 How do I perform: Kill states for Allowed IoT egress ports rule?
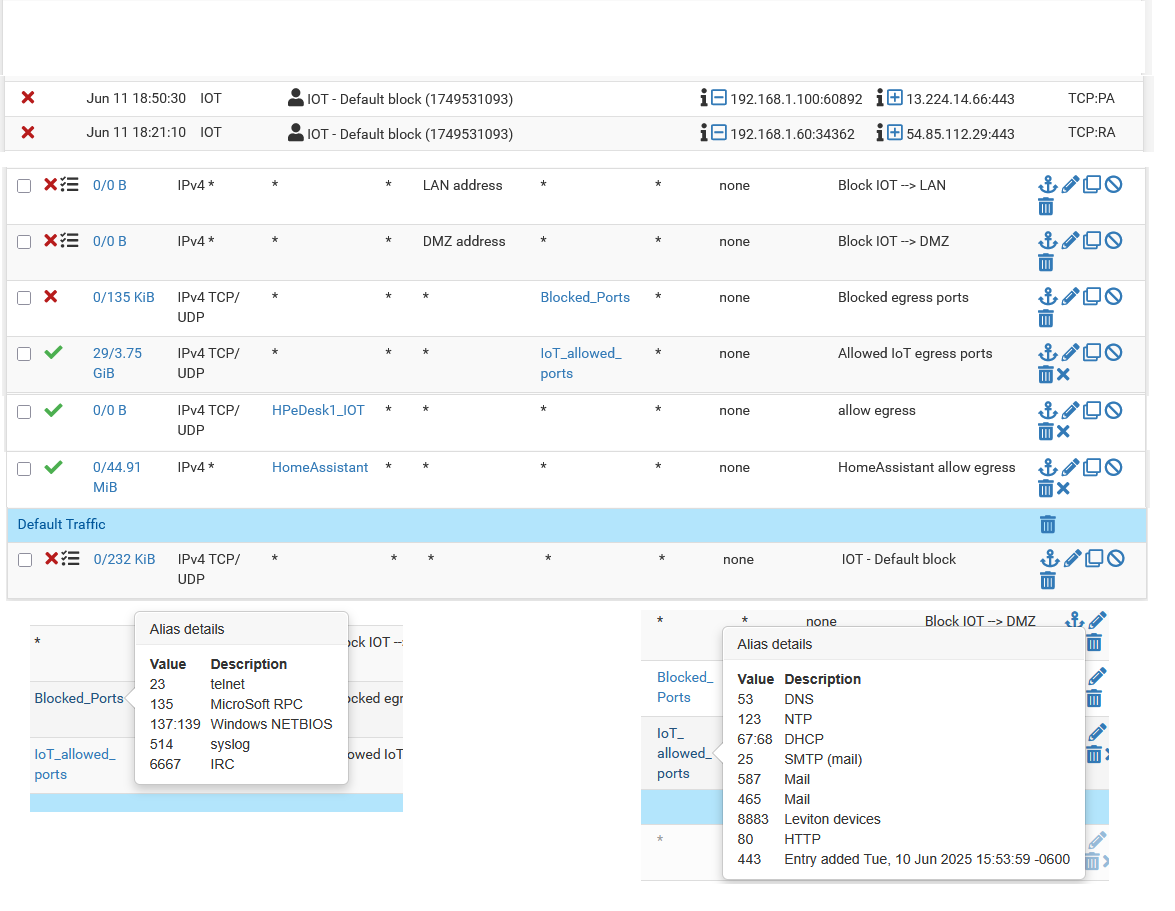1063,375
